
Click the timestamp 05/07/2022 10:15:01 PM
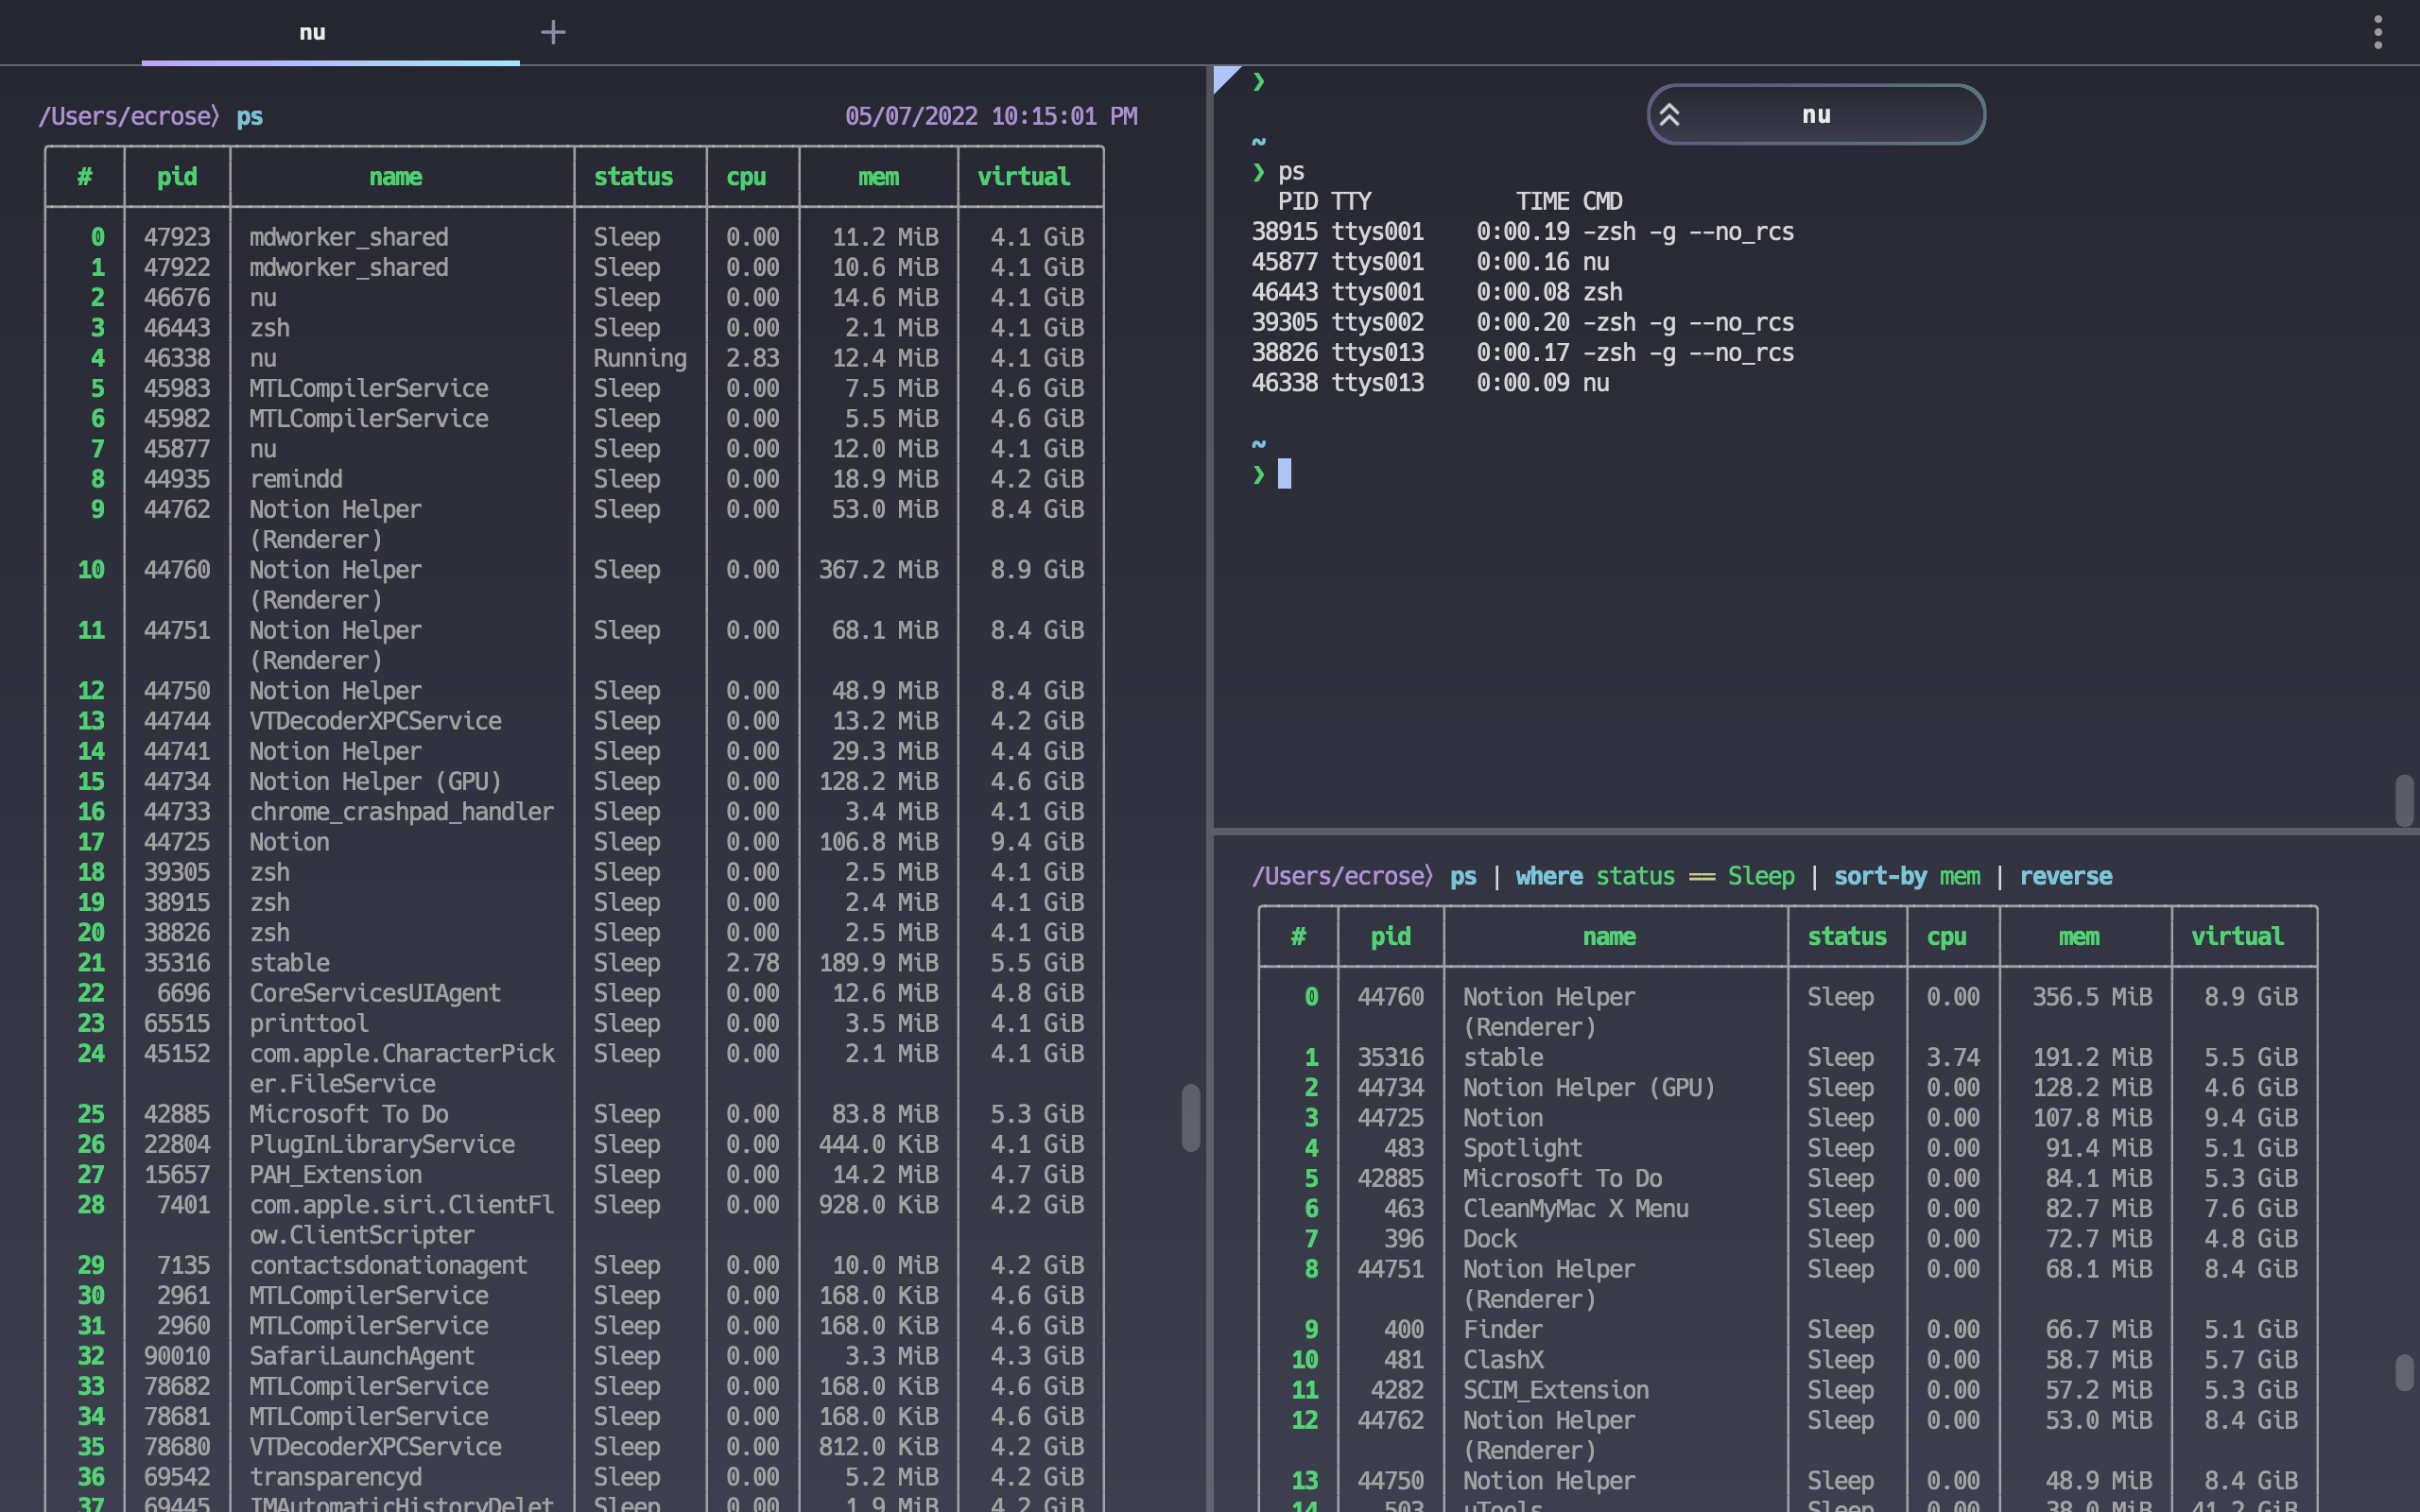point(990,117)
